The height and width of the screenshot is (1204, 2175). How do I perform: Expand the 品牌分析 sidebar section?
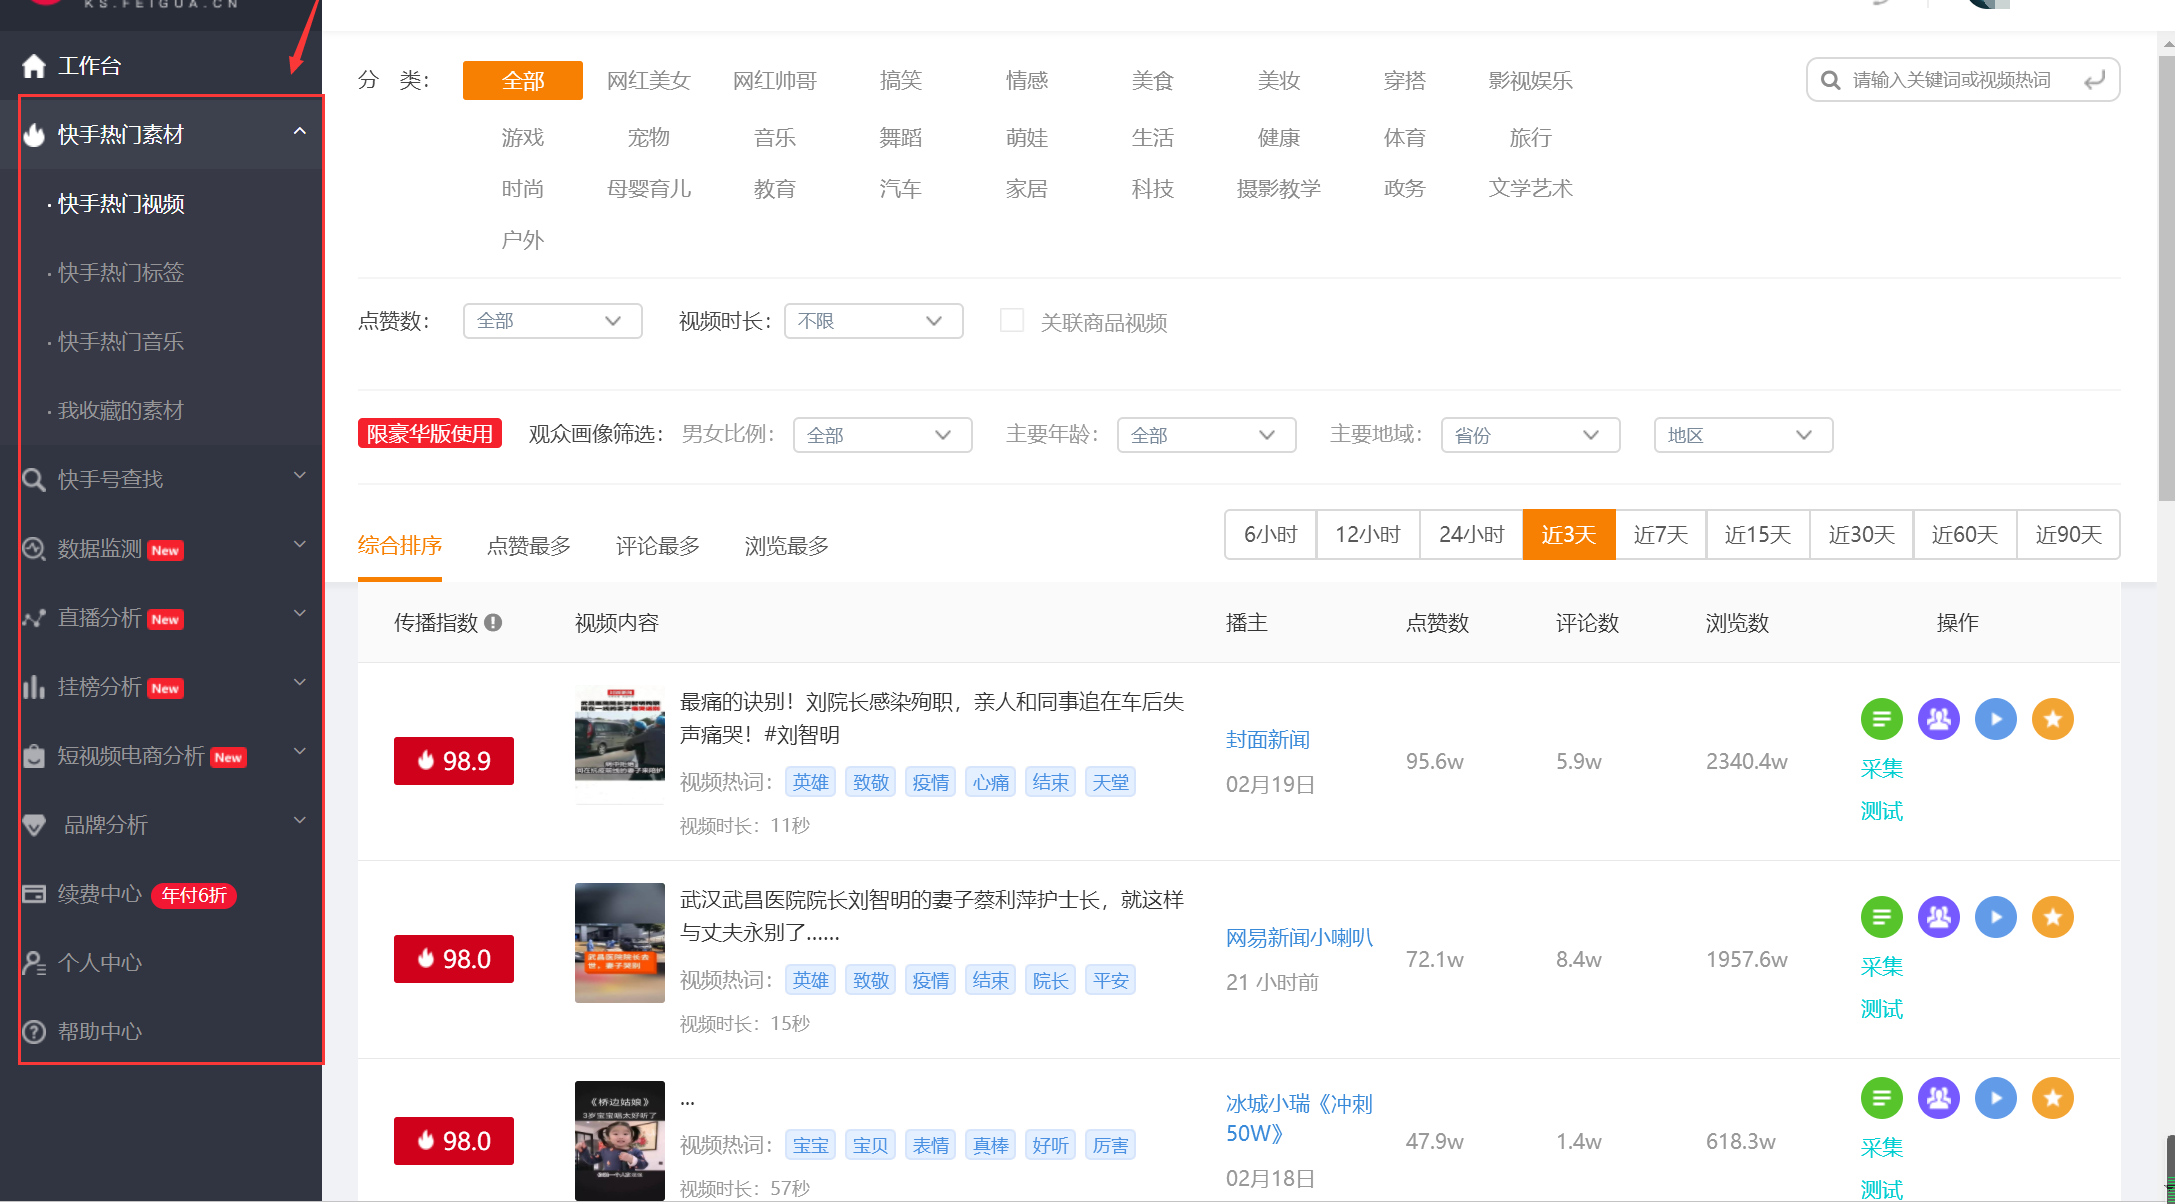[x=300, y=821]
